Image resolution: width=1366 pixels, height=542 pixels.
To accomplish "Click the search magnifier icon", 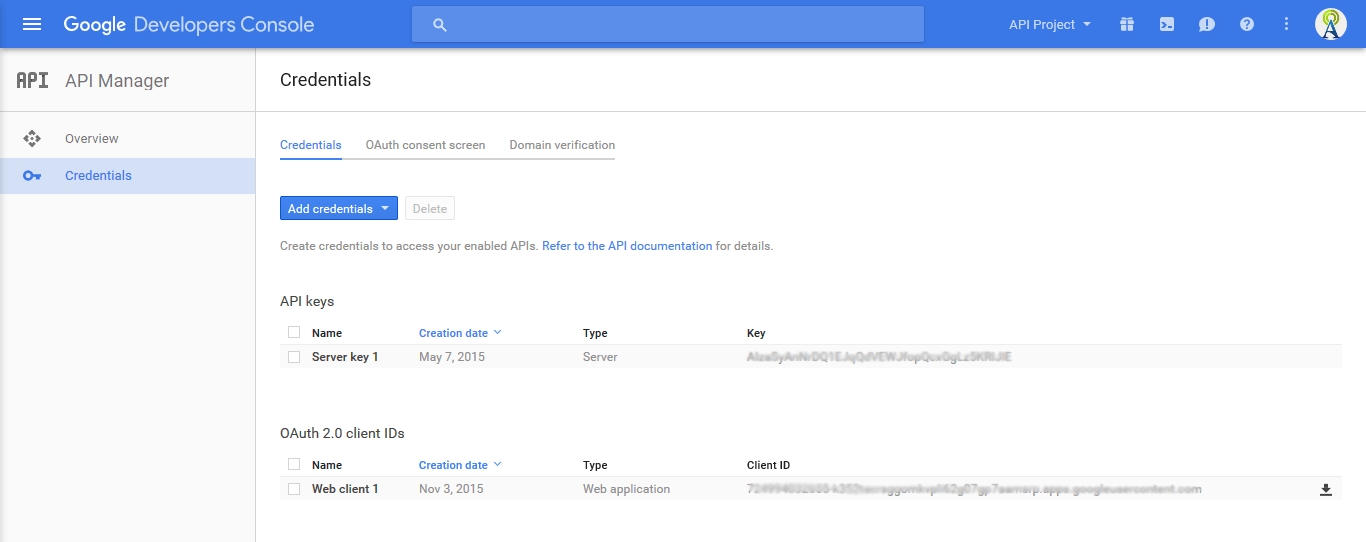I will [x=440, y=25].
